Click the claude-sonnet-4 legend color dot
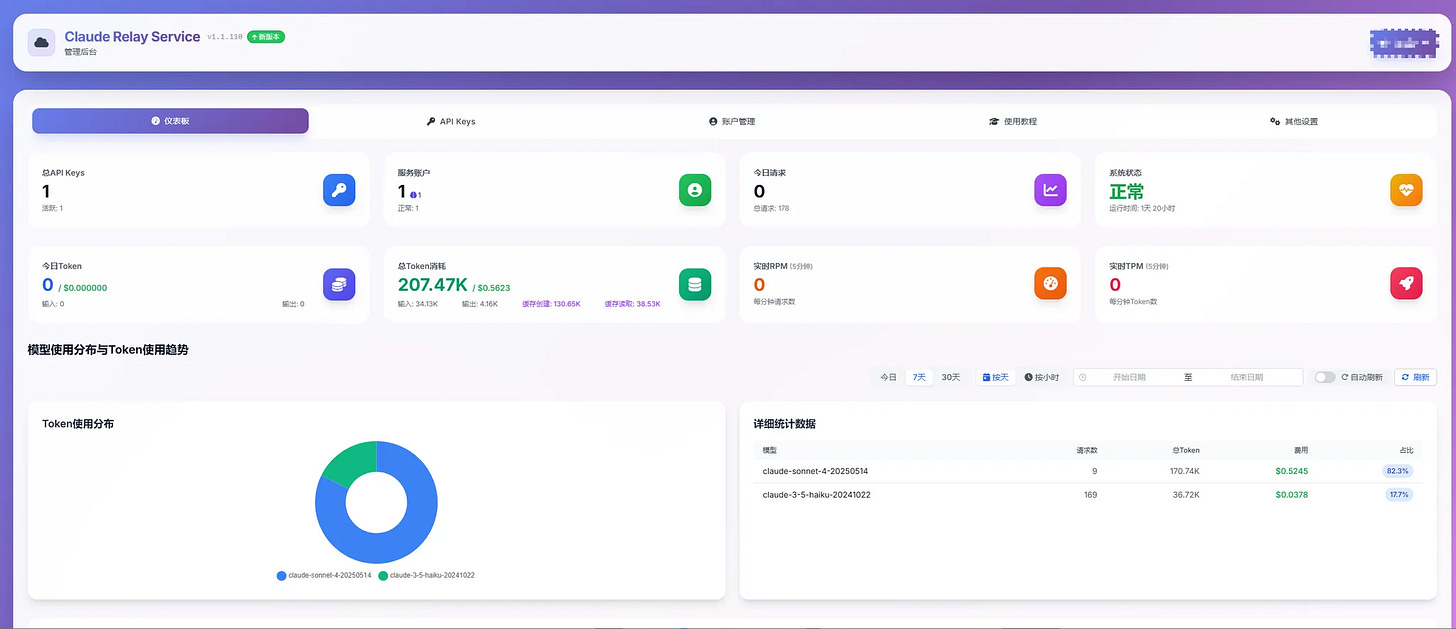 (x=281, y=575)
